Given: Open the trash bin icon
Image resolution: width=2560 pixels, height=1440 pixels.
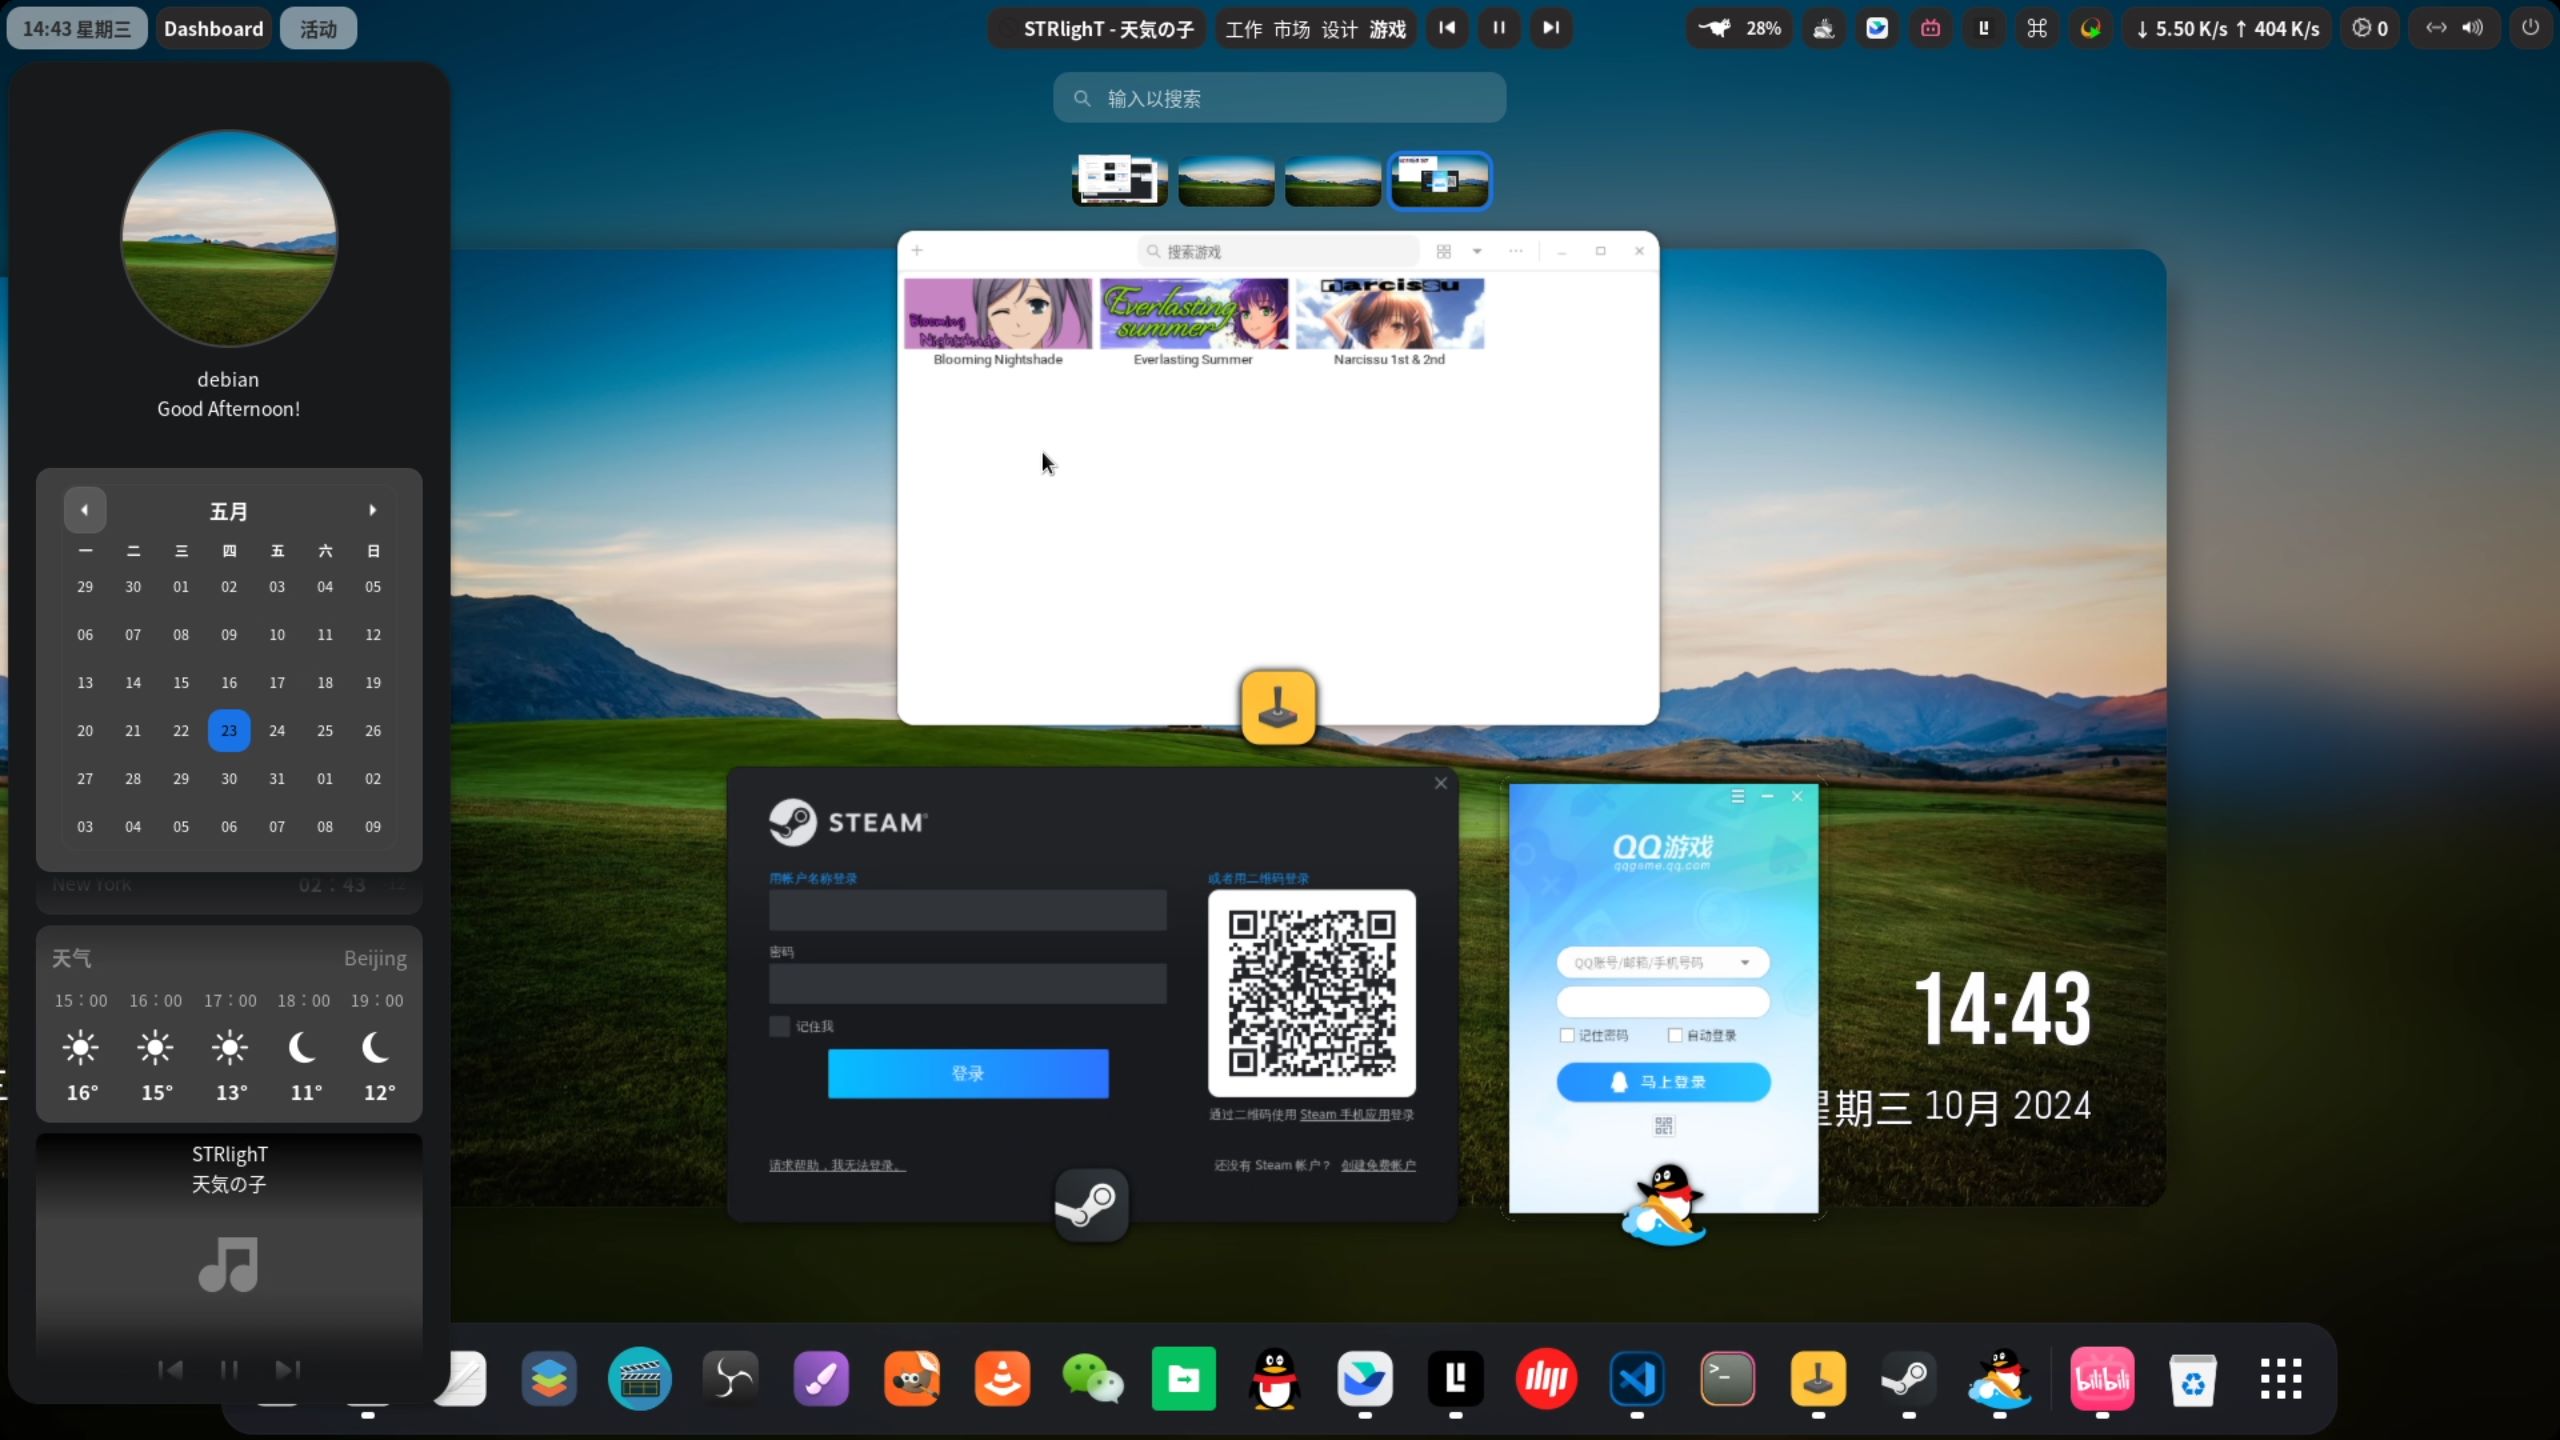Looking at the screenshot, I should click(x=2192, y=1379).
